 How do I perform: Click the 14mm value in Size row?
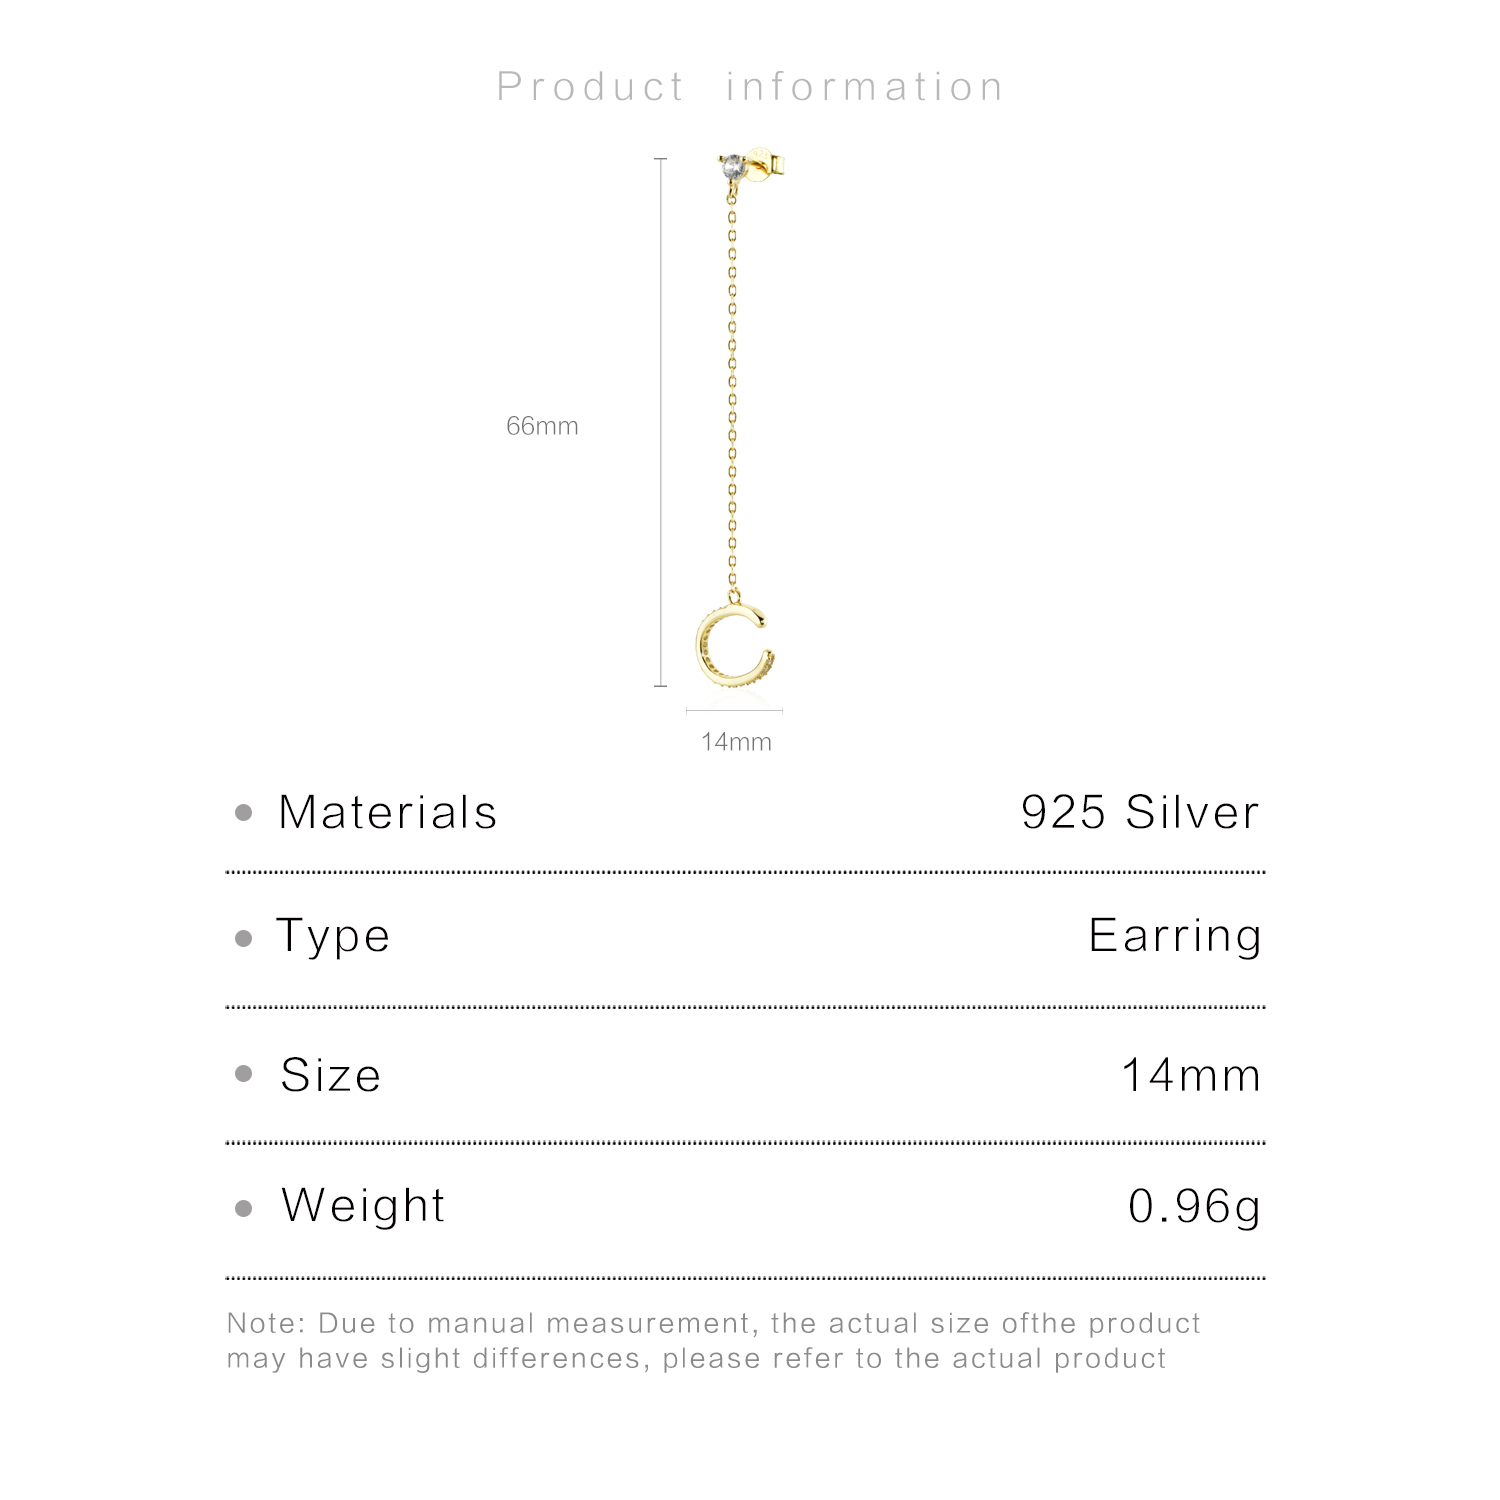[x=1191, y=1075]
